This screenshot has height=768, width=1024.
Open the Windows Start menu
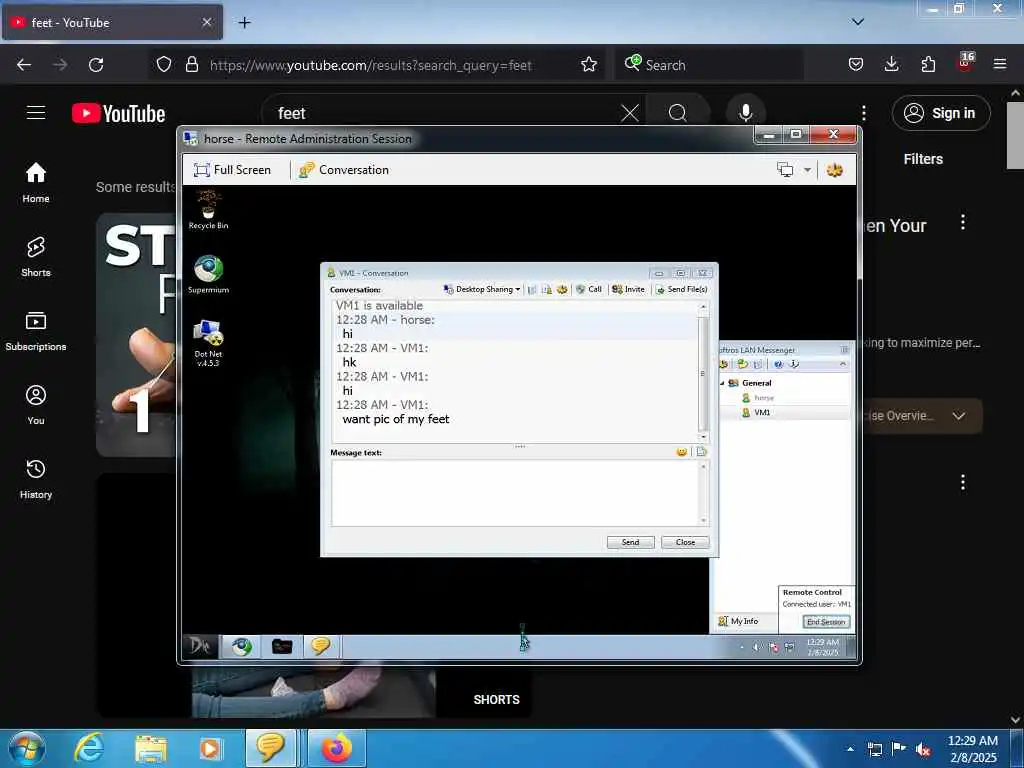[x=27, y=748]
